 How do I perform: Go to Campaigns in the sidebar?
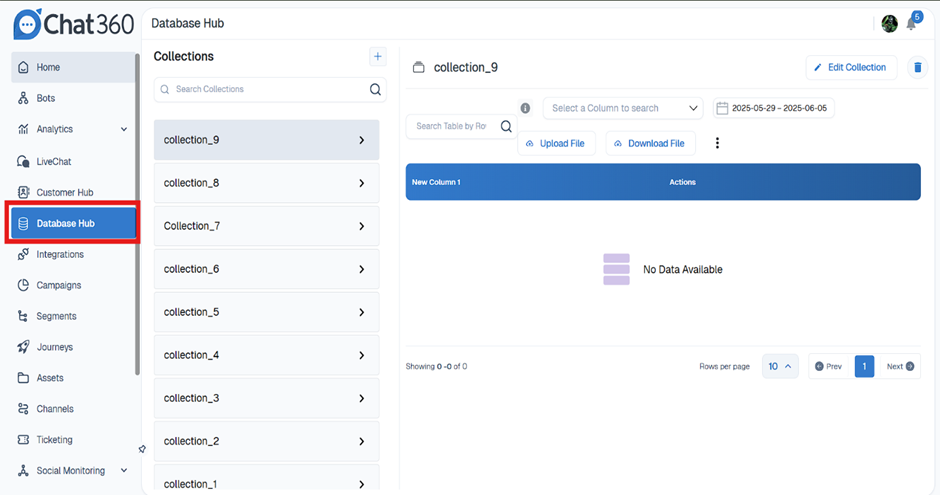pyautogui.click(x=59, y=285)
